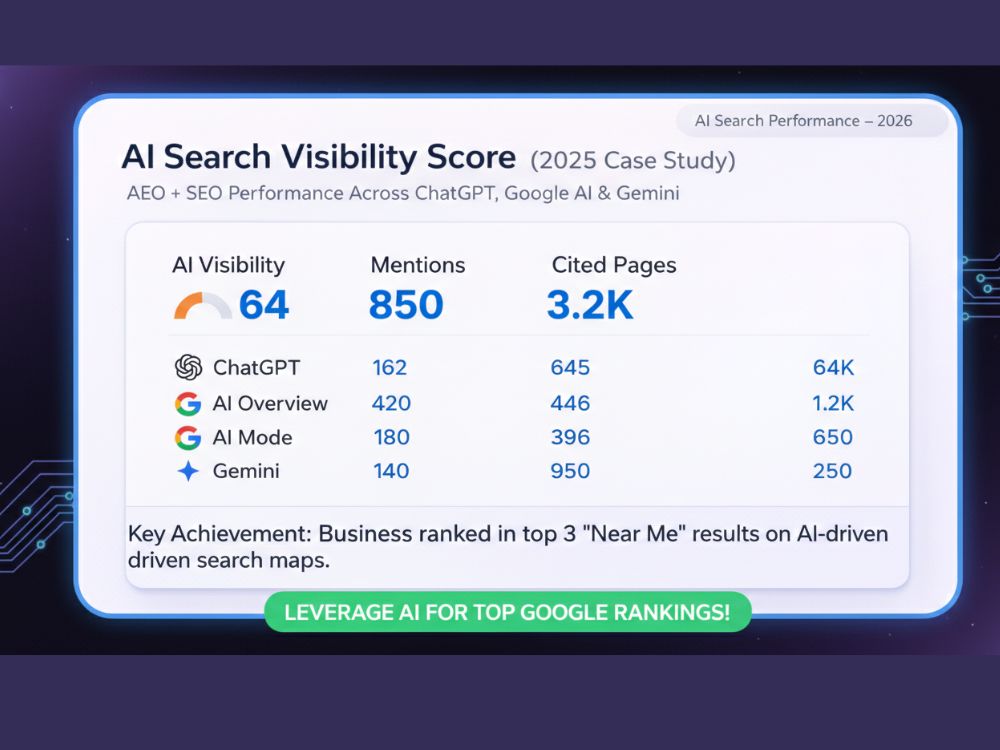
Task: Click the (2025 Case Study) label
Action: point(633,159)
